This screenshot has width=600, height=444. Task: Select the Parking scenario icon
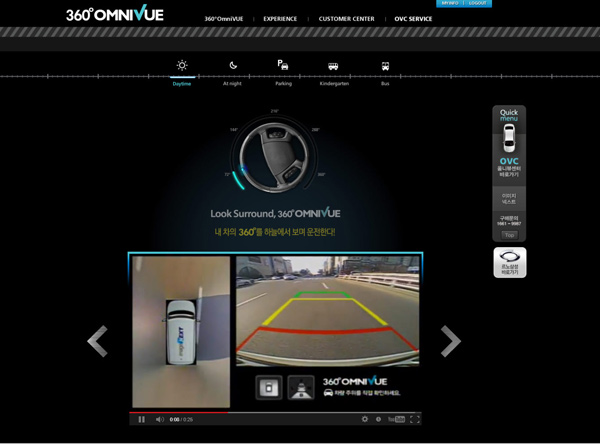pyautogui.click(x=283, y=65)
